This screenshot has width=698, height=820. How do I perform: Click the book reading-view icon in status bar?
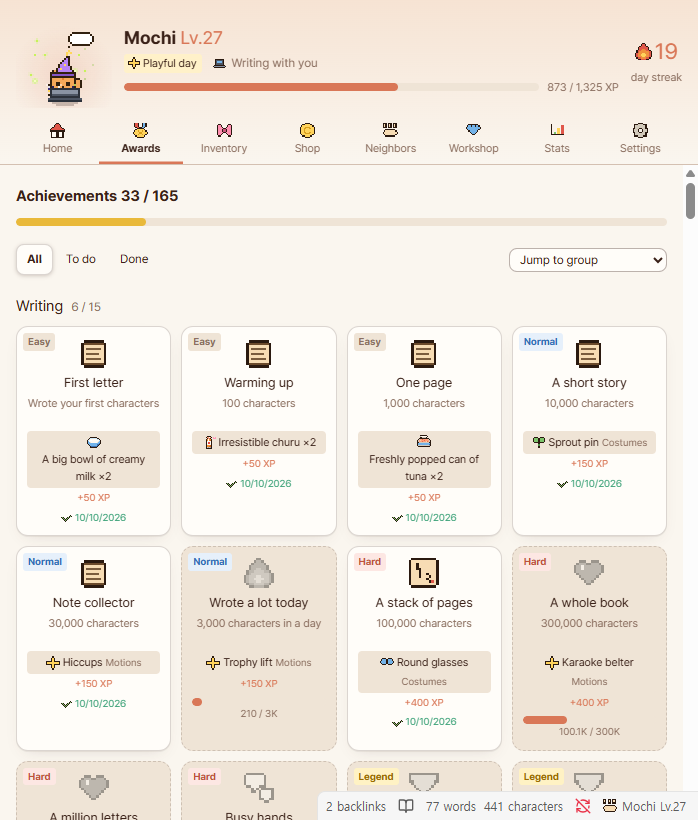click(x=406, y=806)
